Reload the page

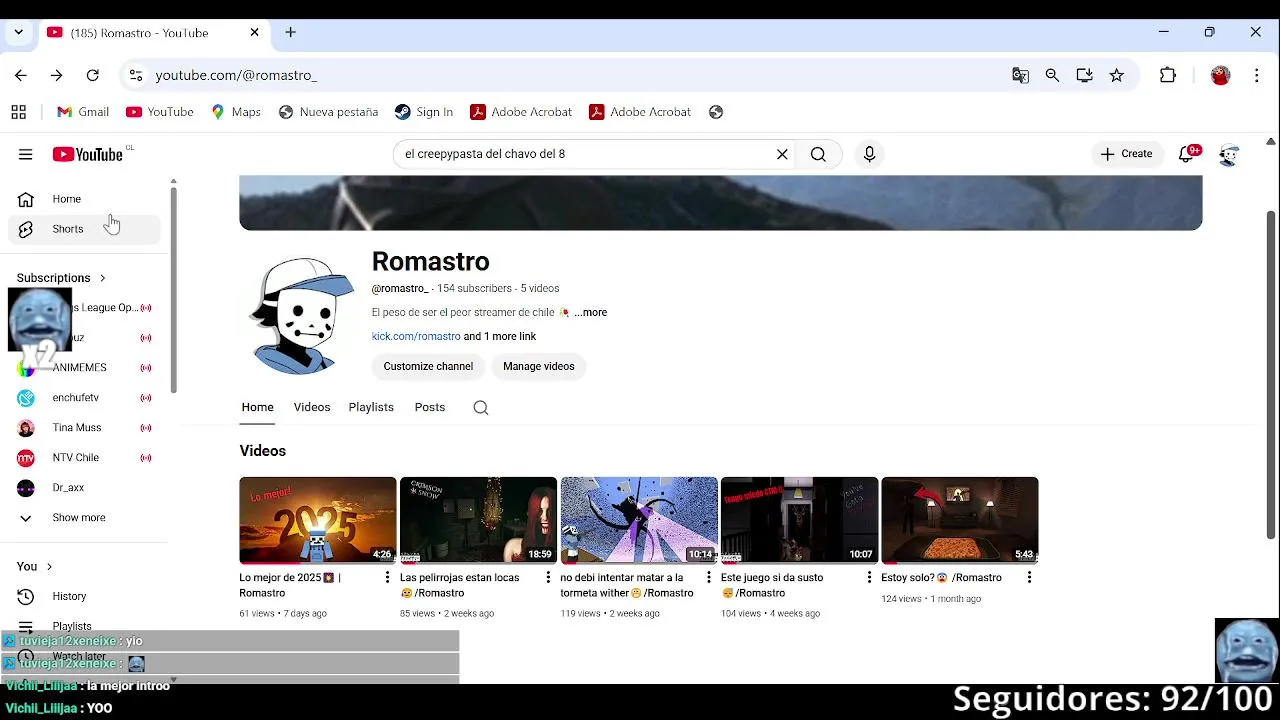point(93,75)
